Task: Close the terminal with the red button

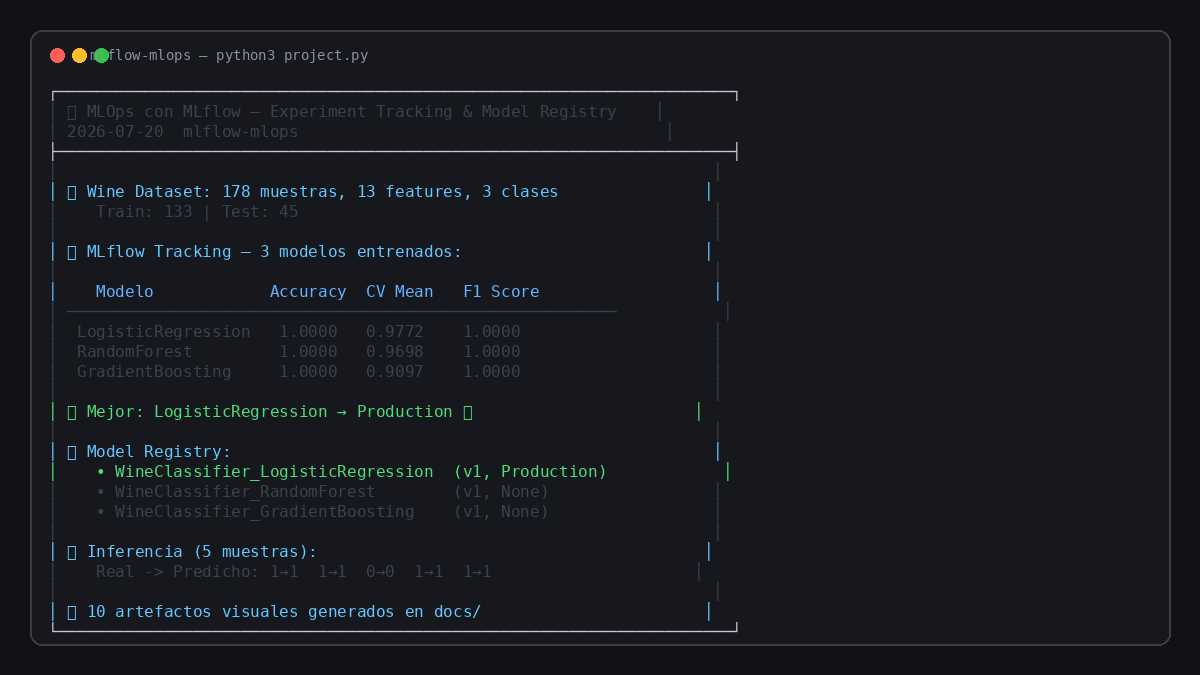Action: [57, 55]
